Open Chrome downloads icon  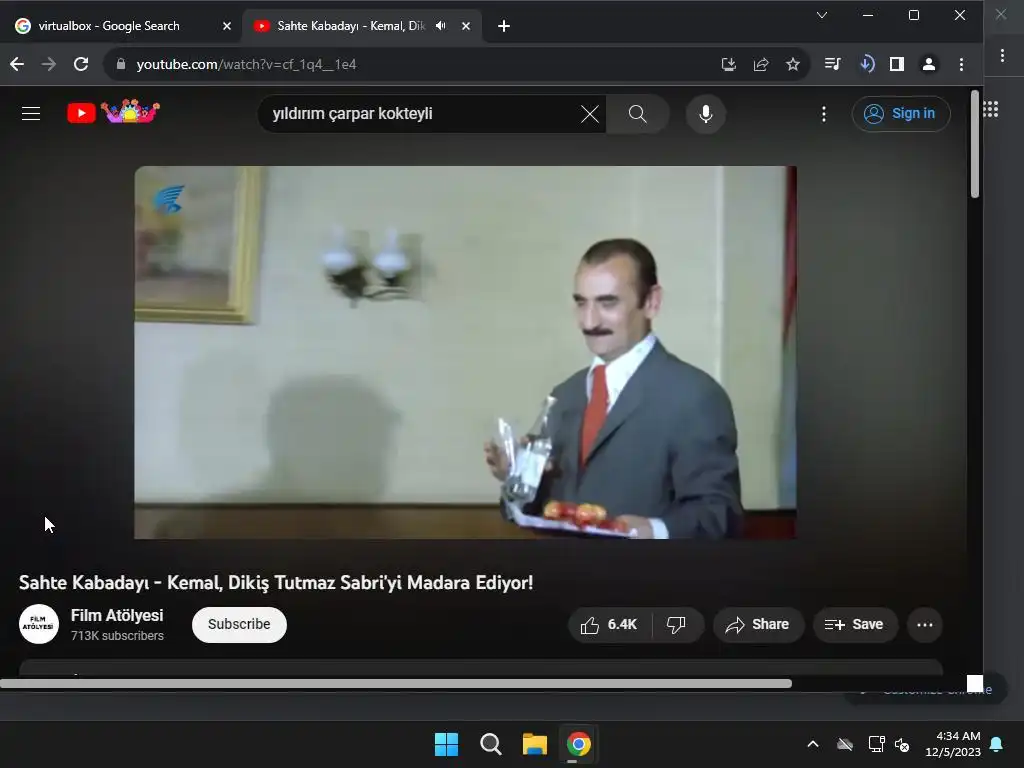point(867,64)
